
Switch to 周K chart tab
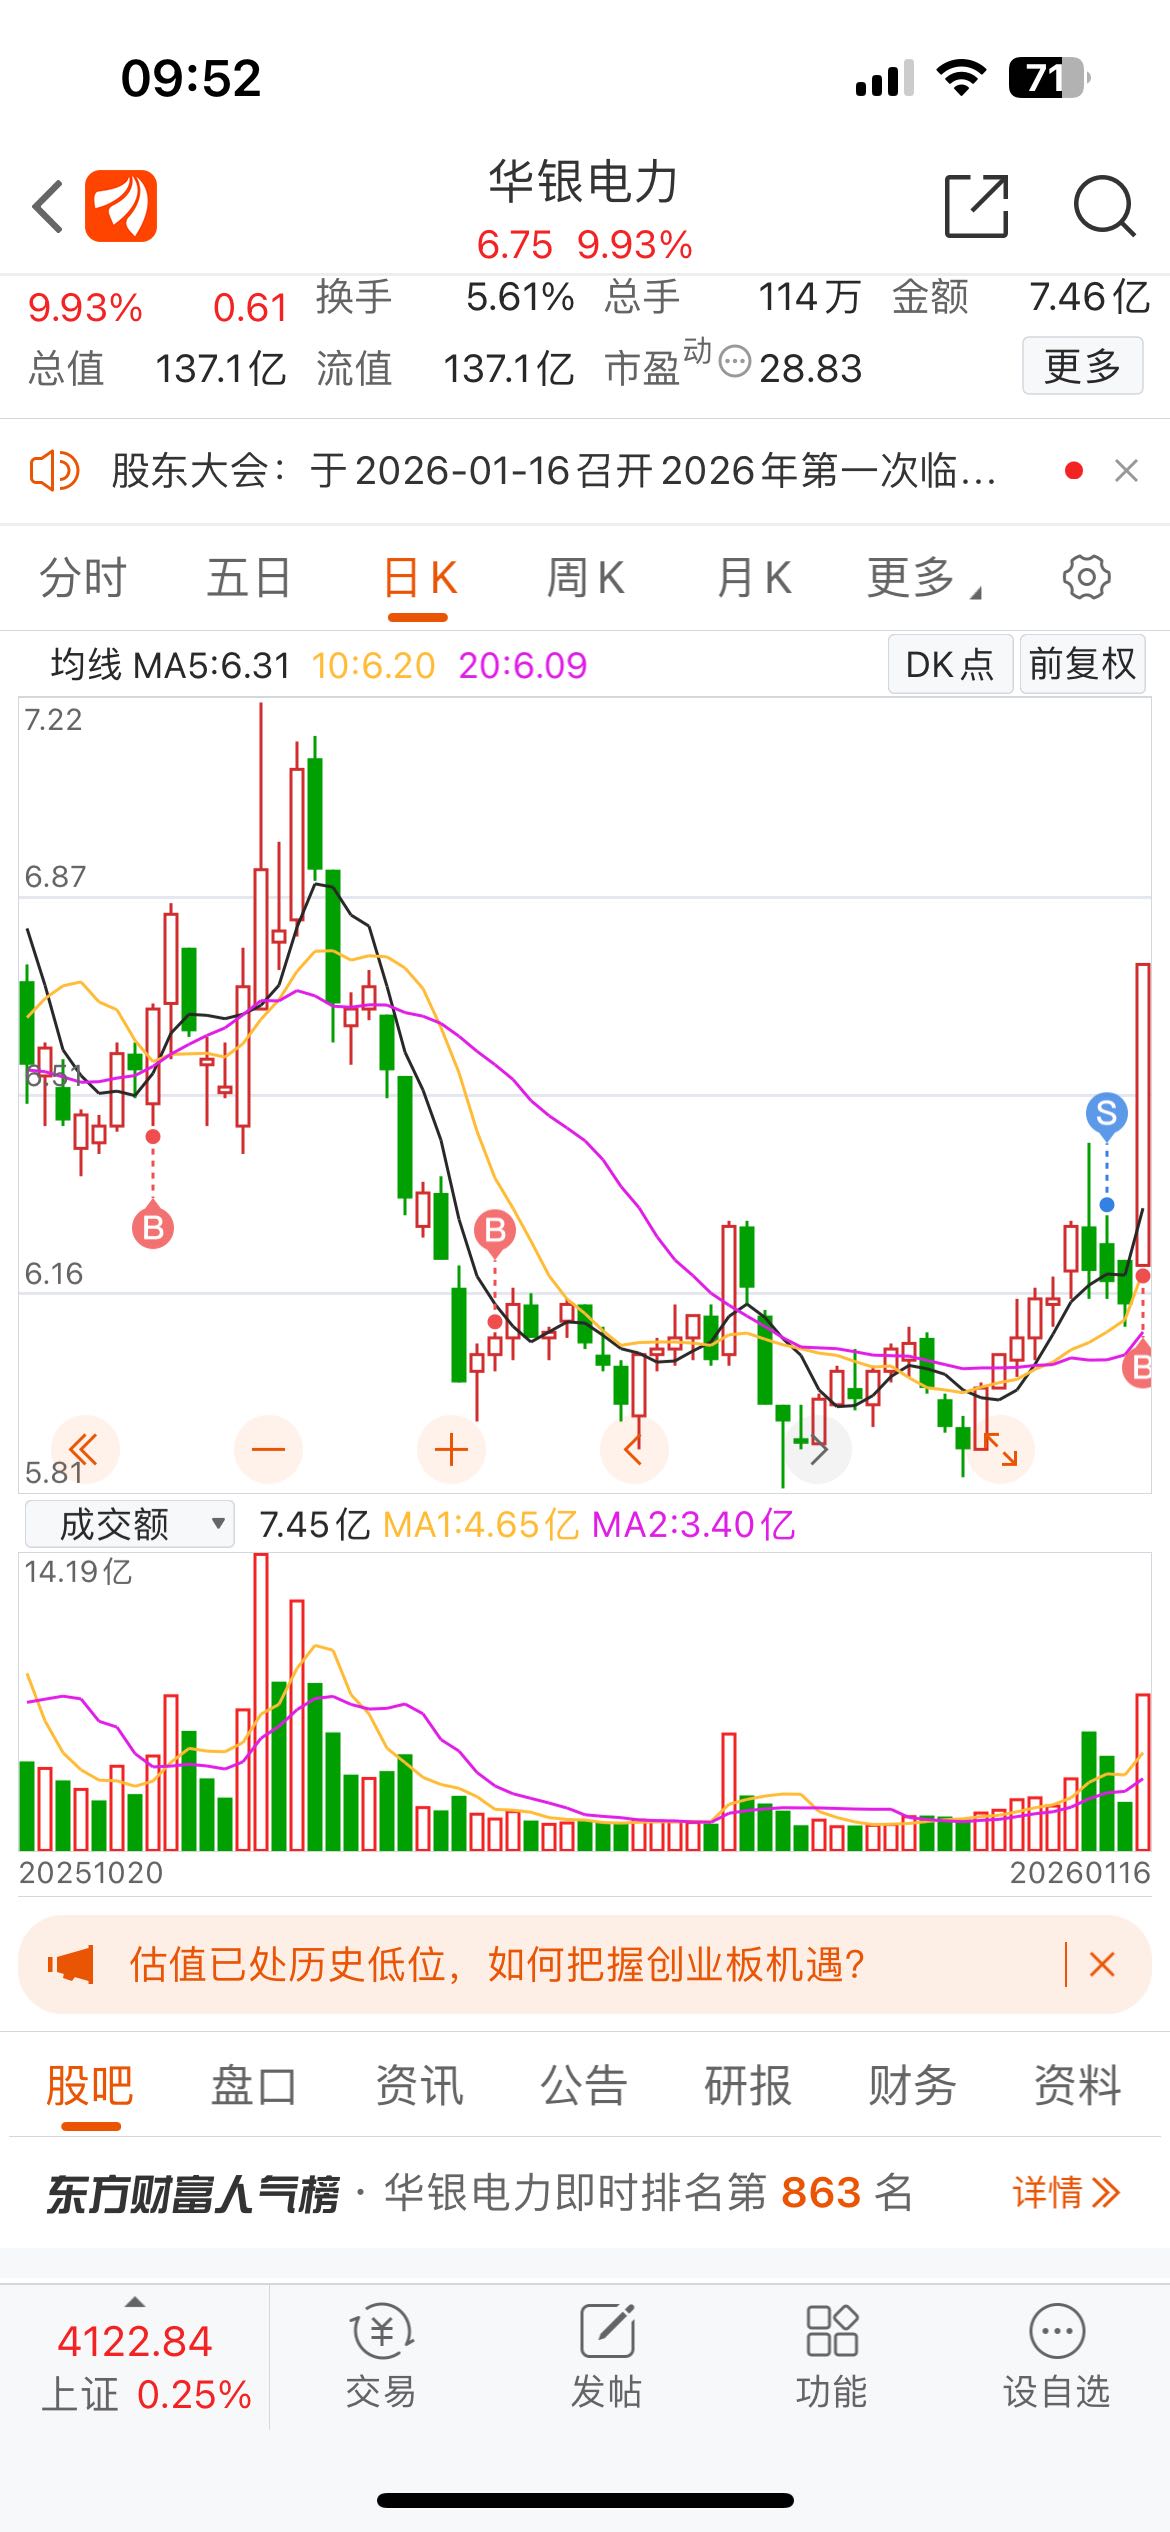pyautogui.click(x=586, y=578)
